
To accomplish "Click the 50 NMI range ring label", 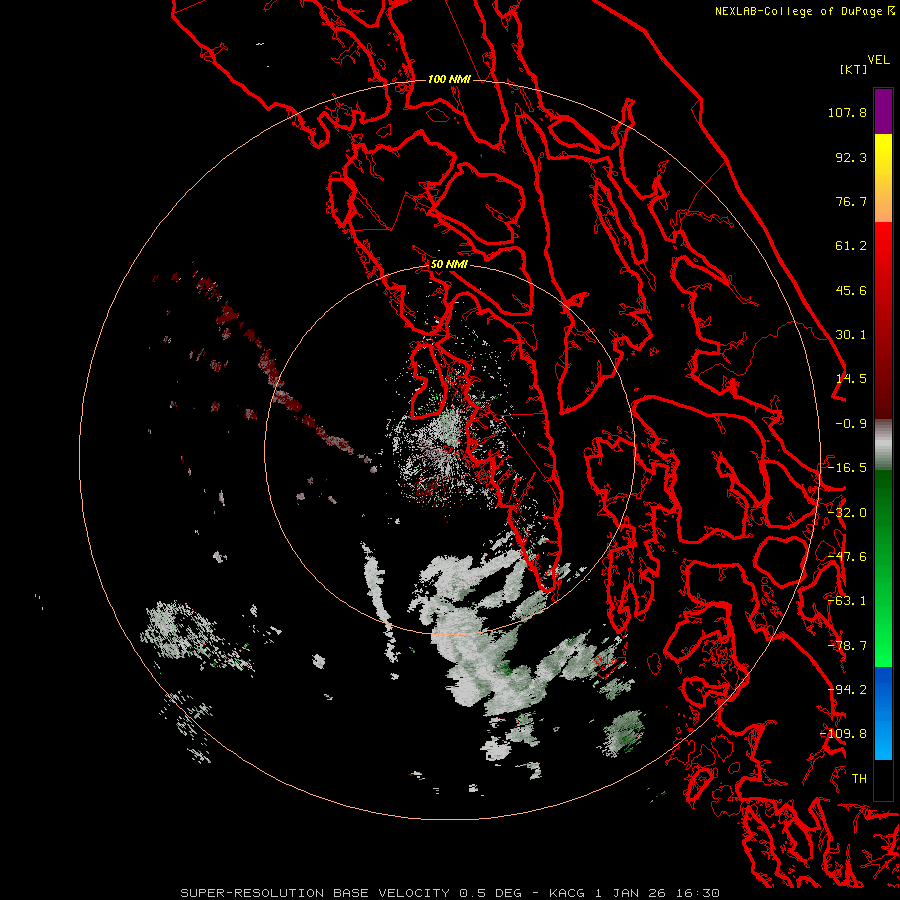I will pos(449,264).
